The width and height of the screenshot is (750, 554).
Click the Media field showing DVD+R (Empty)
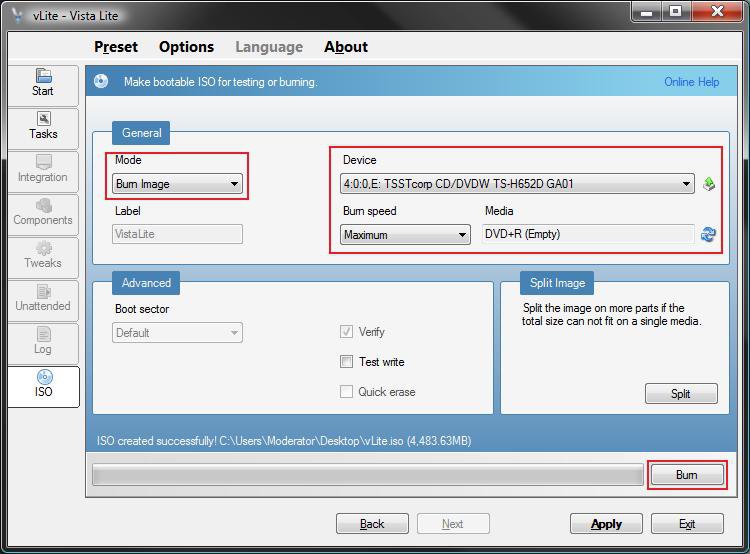tap(588, 234)
